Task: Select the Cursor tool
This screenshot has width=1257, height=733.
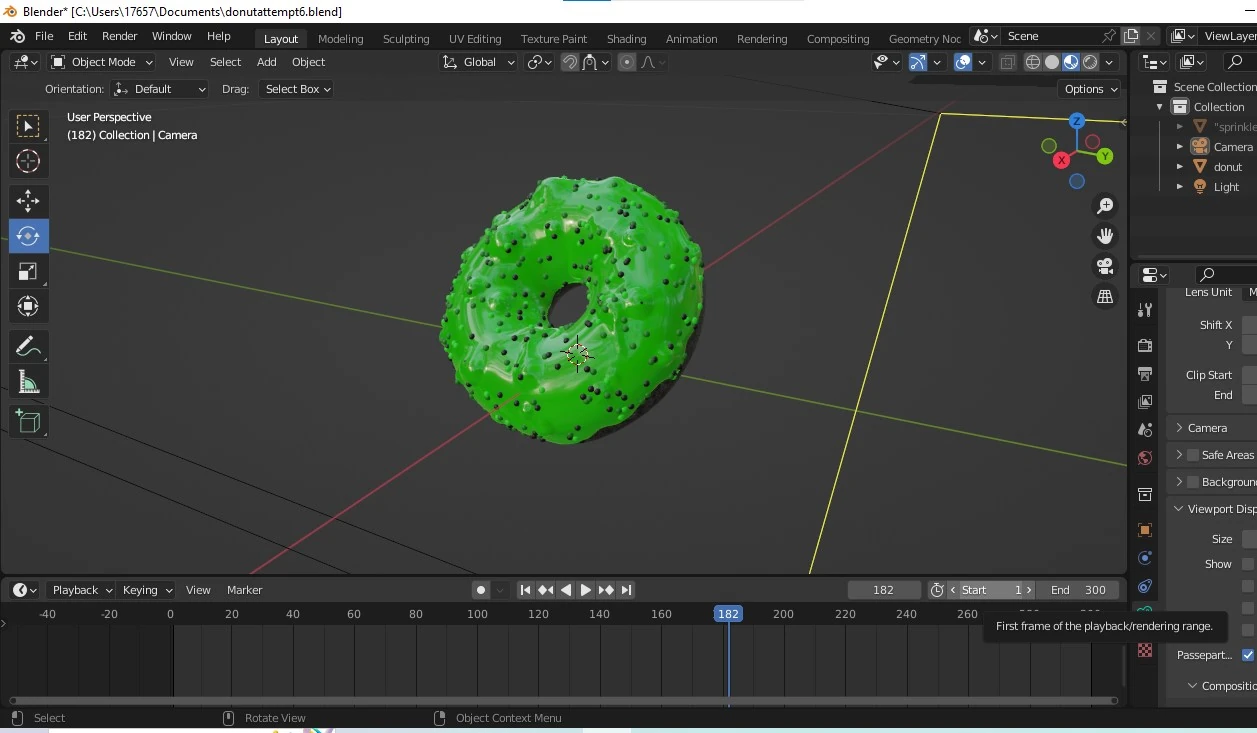Action: coord(28,161)
